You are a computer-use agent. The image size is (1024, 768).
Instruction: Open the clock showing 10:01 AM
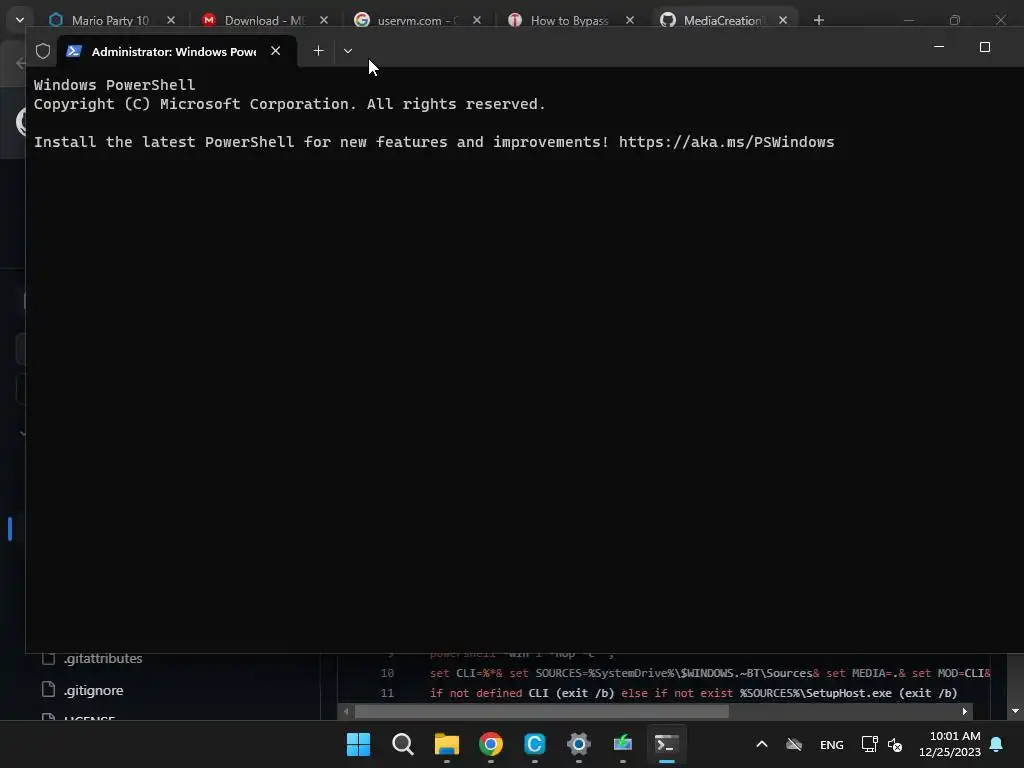click(x=950, y=744)
